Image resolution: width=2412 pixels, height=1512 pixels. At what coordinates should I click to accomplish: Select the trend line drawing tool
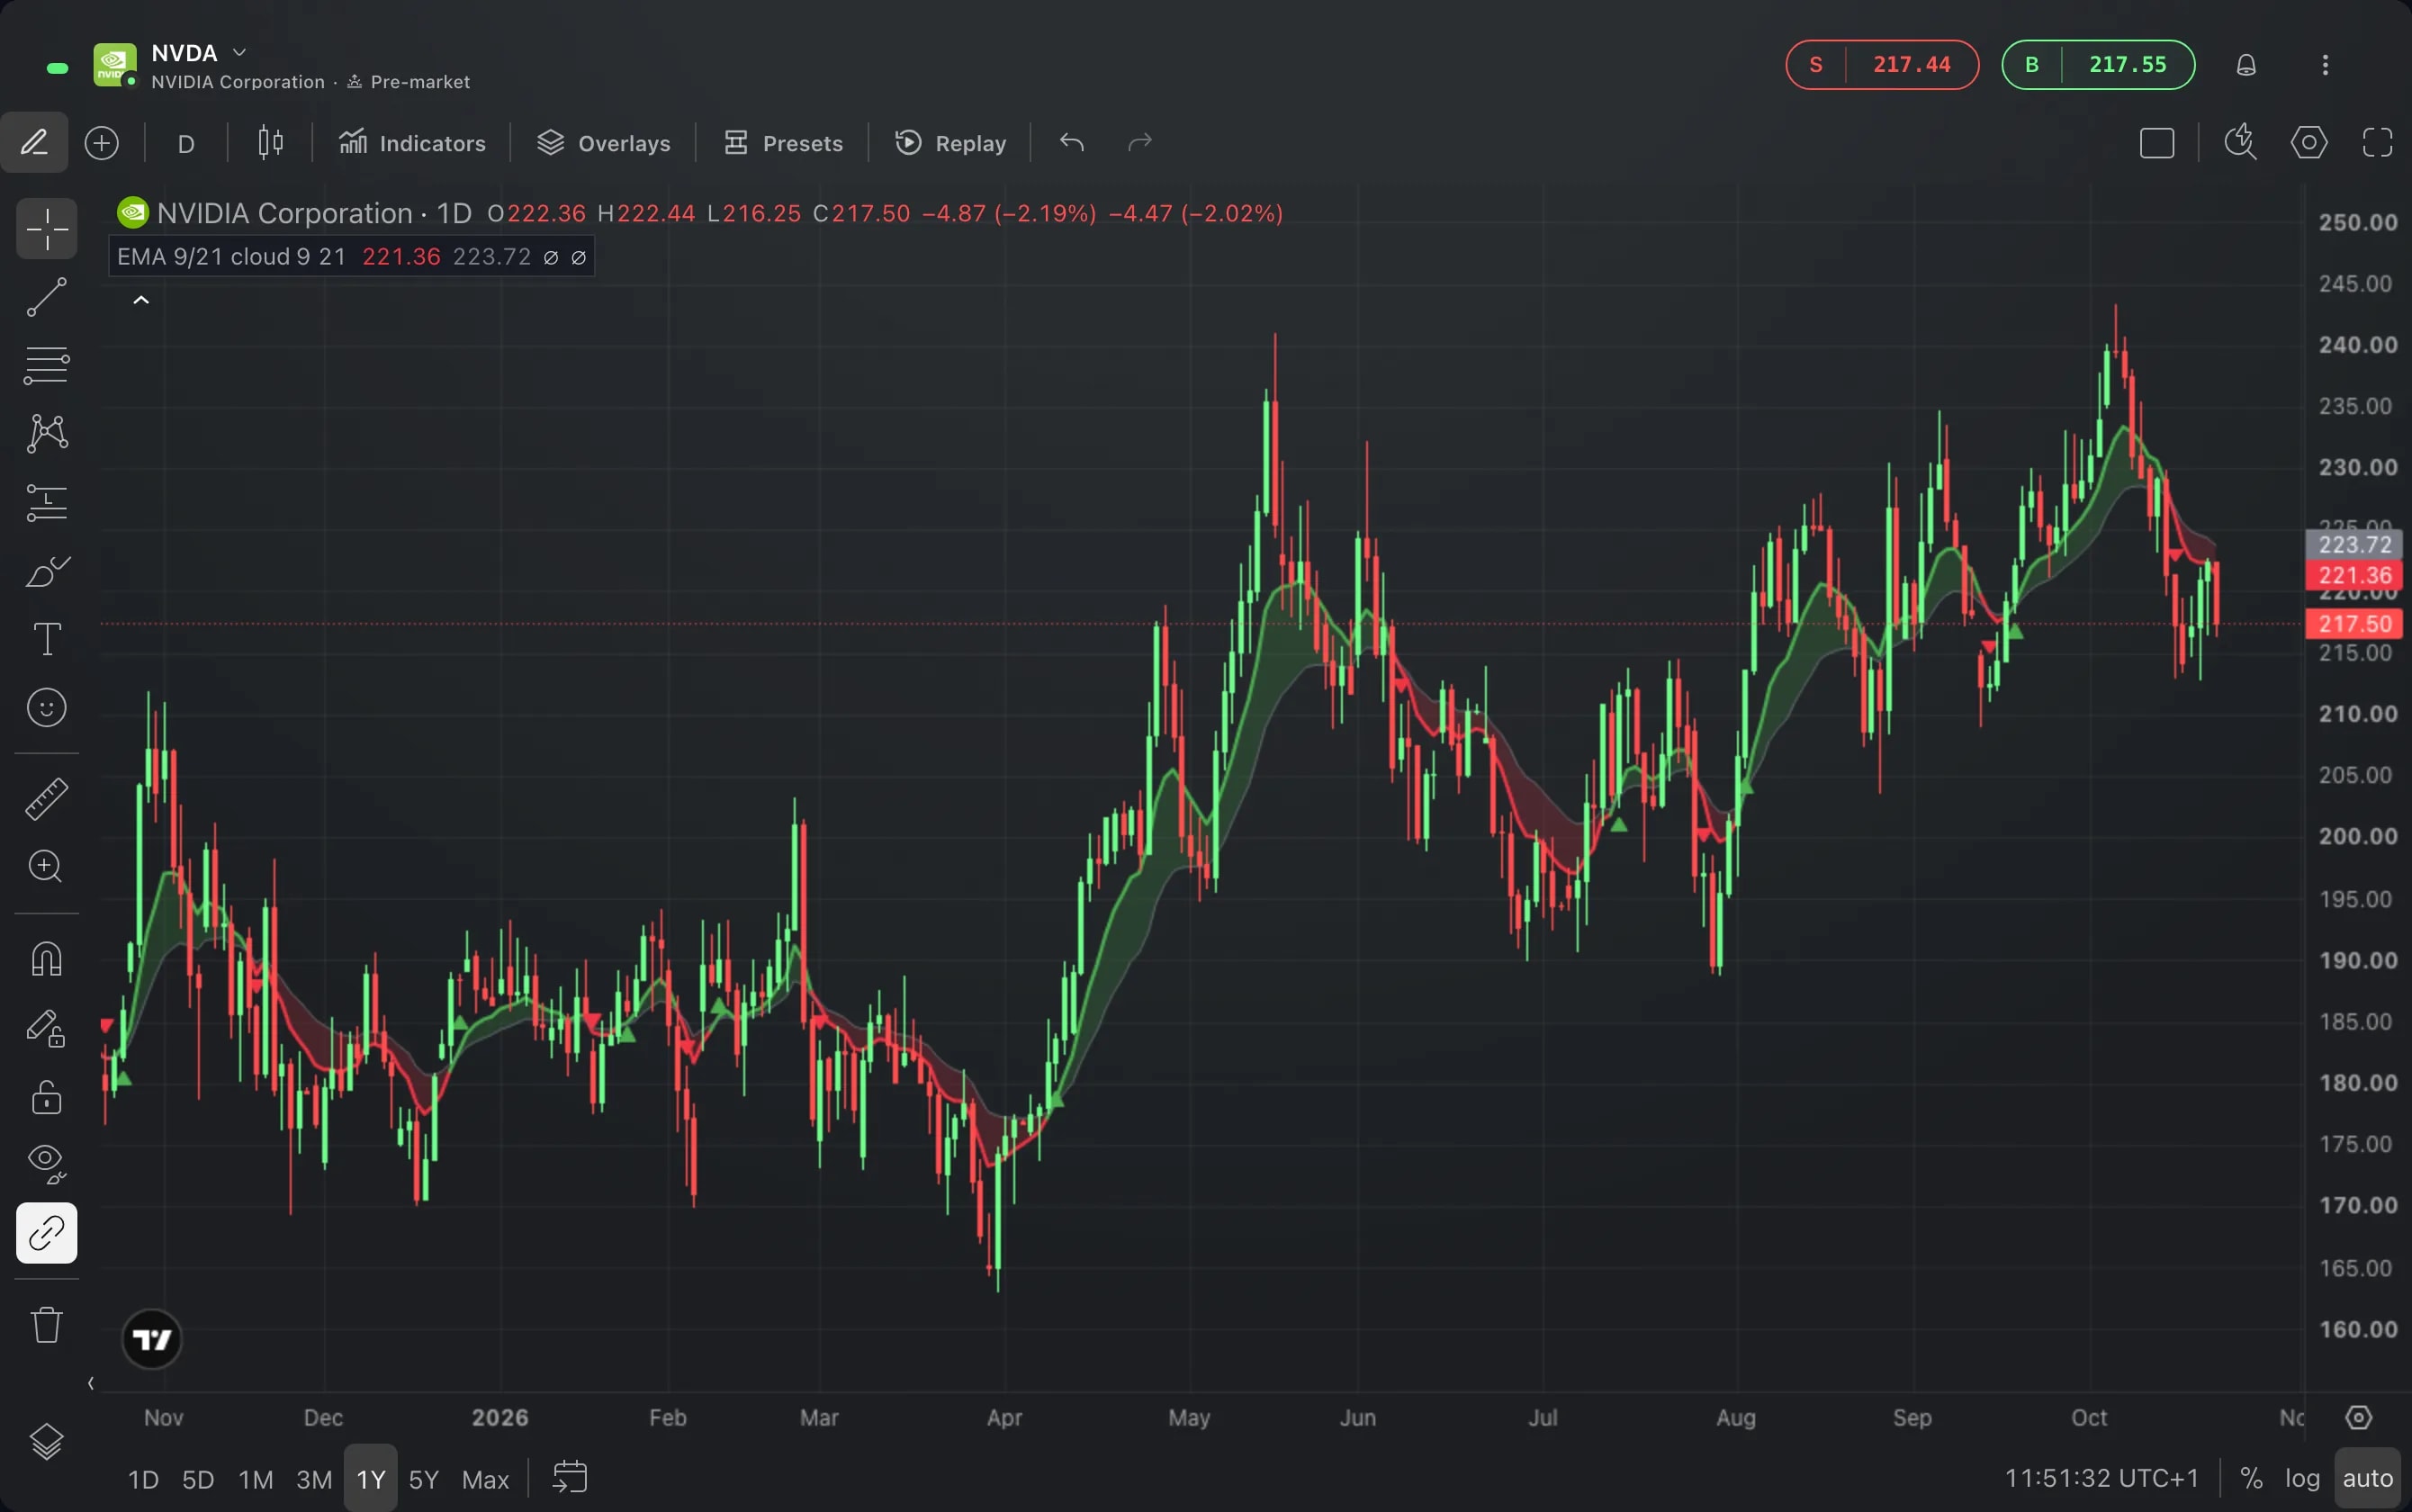pos(46,297)
